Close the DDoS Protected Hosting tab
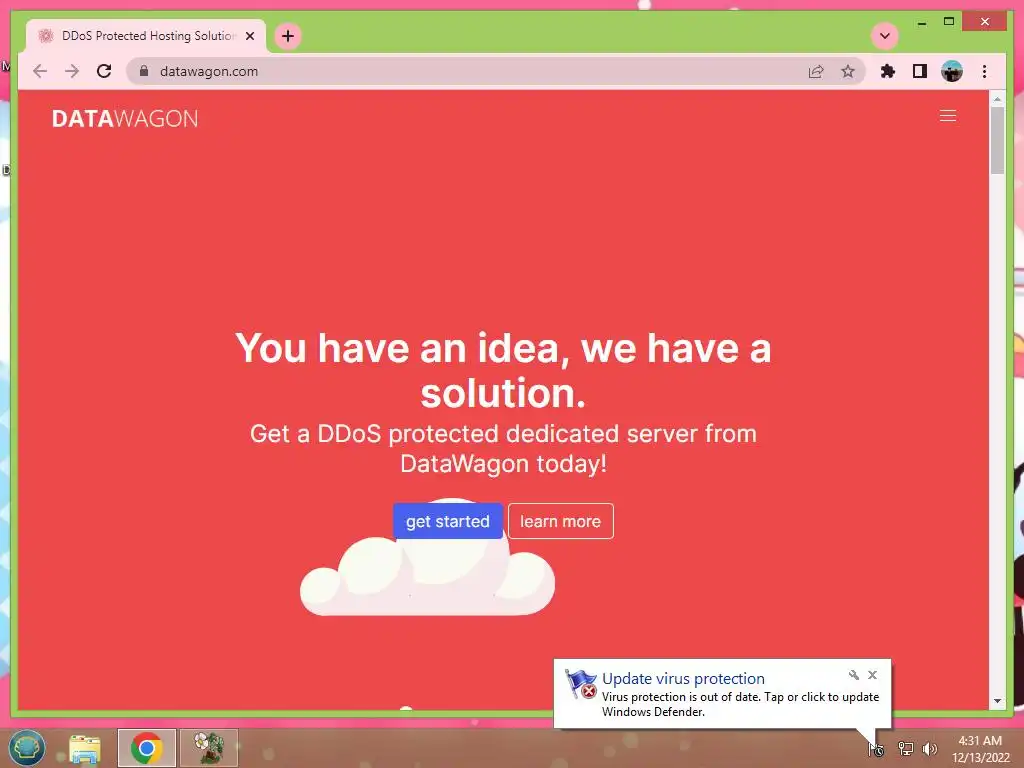 tap(249, 36)
